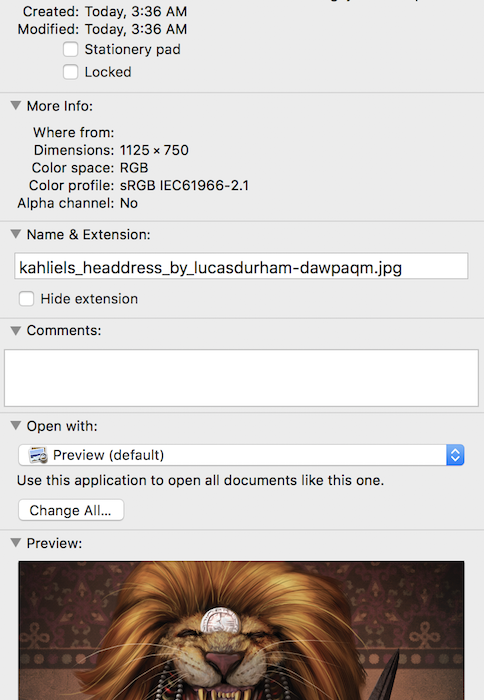Collapse the Comments section
This screenshot has height=700, width=484.
click(16, 330)
